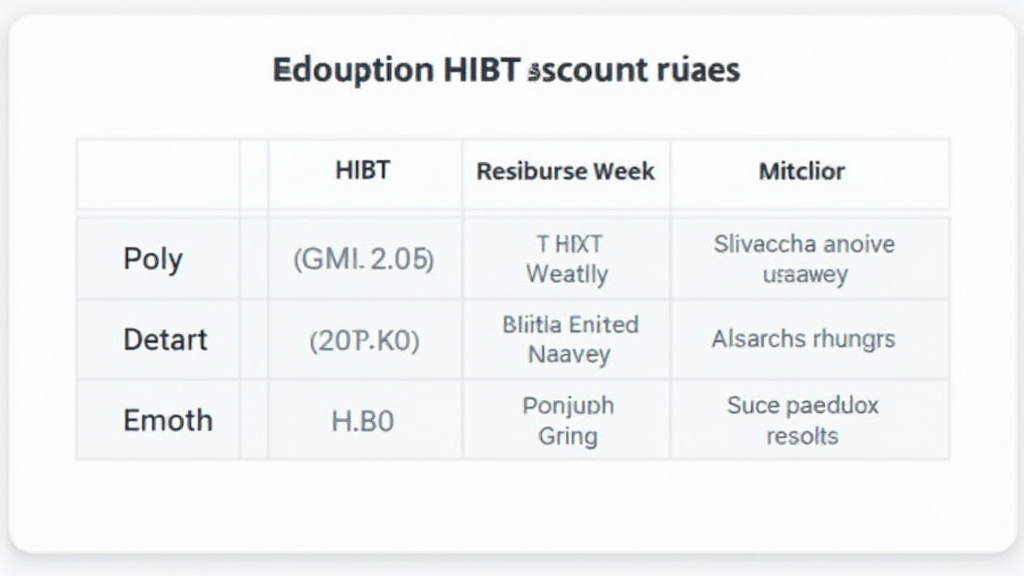Click the narrow empty cell beside Detart
Image resolution: width=1024 pixels, height=576 pixels.
(254, 340)
